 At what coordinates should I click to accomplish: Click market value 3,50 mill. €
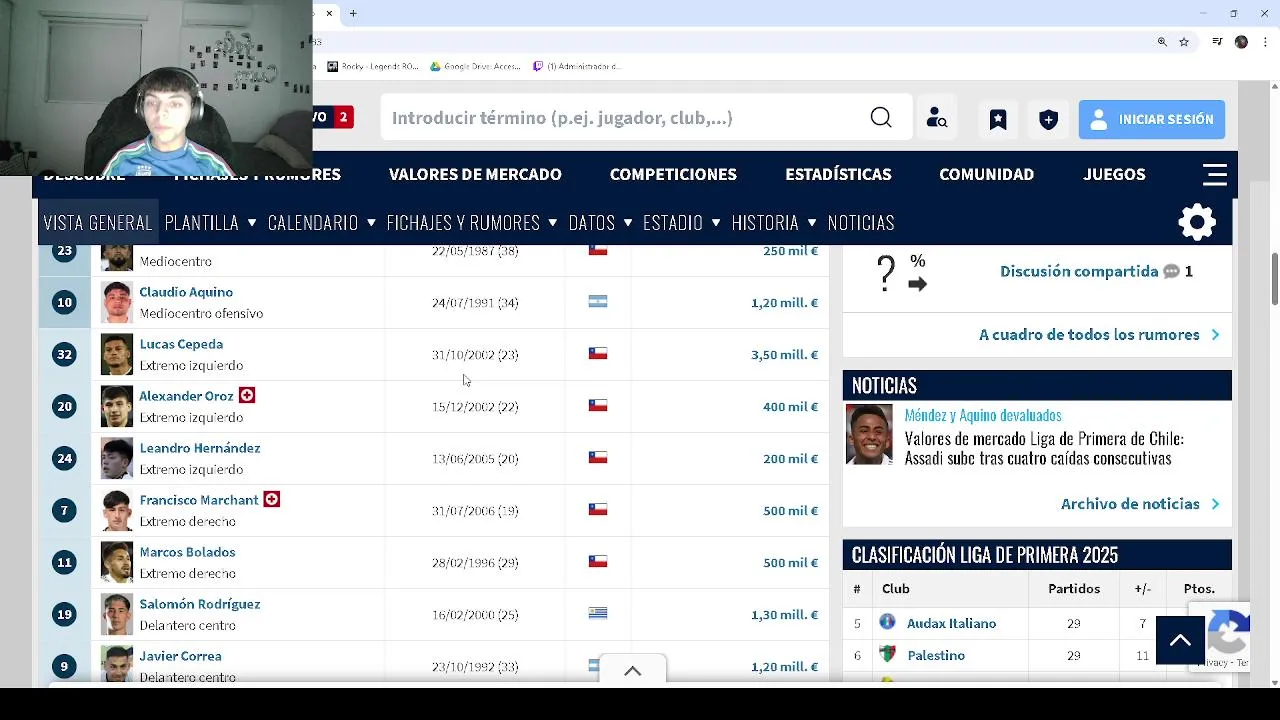tap(784, 355)
